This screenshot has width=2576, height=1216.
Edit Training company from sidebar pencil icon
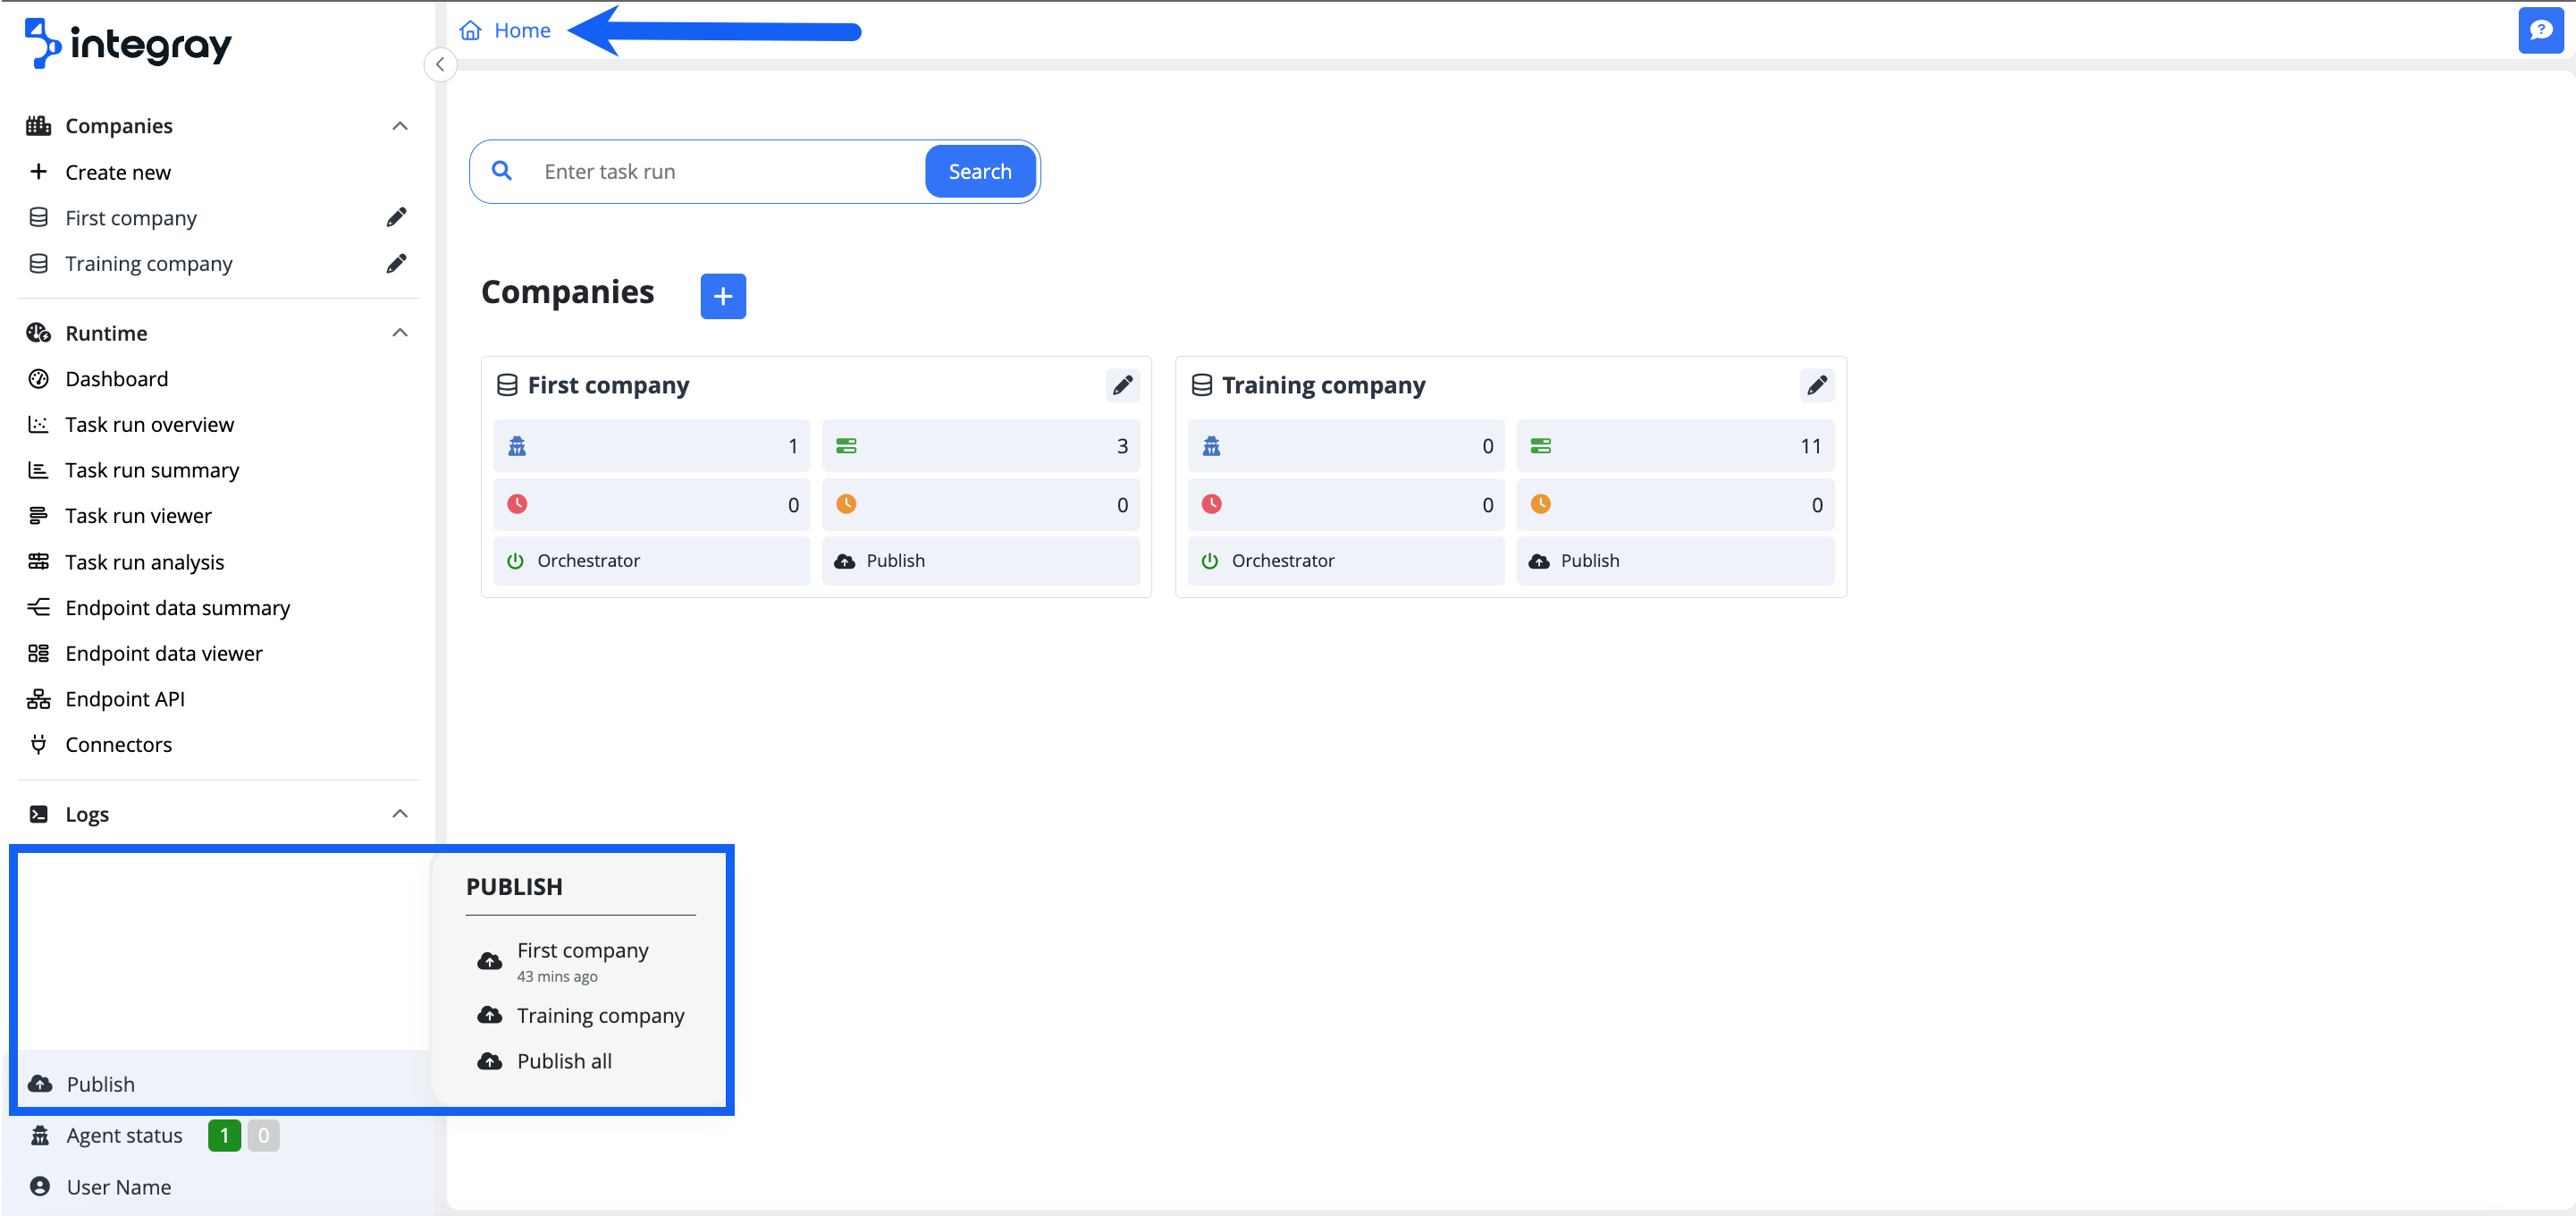[397, 263]
